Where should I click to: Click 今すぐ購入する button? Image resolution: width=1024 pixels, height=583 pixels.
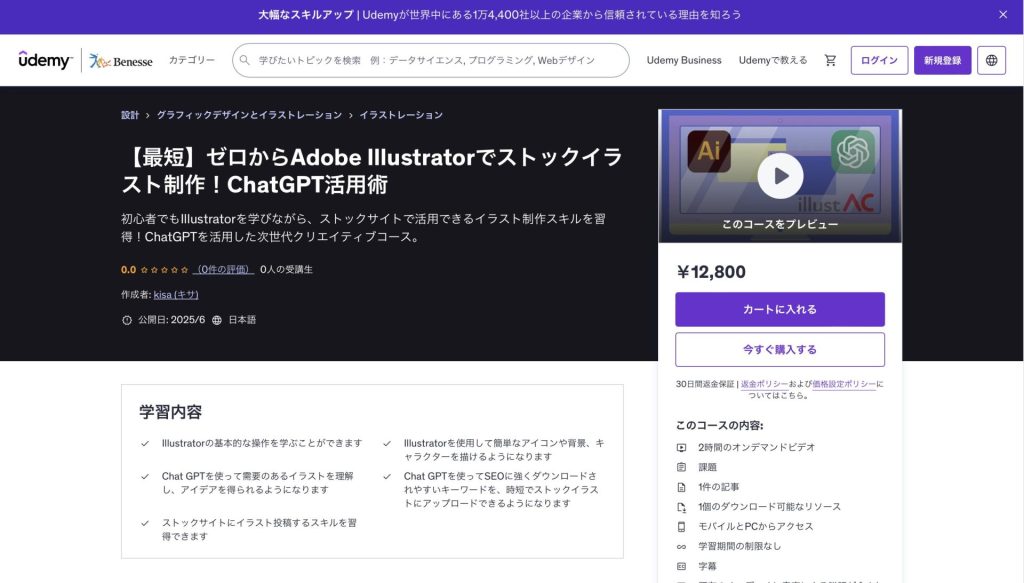tap(780, 350)
